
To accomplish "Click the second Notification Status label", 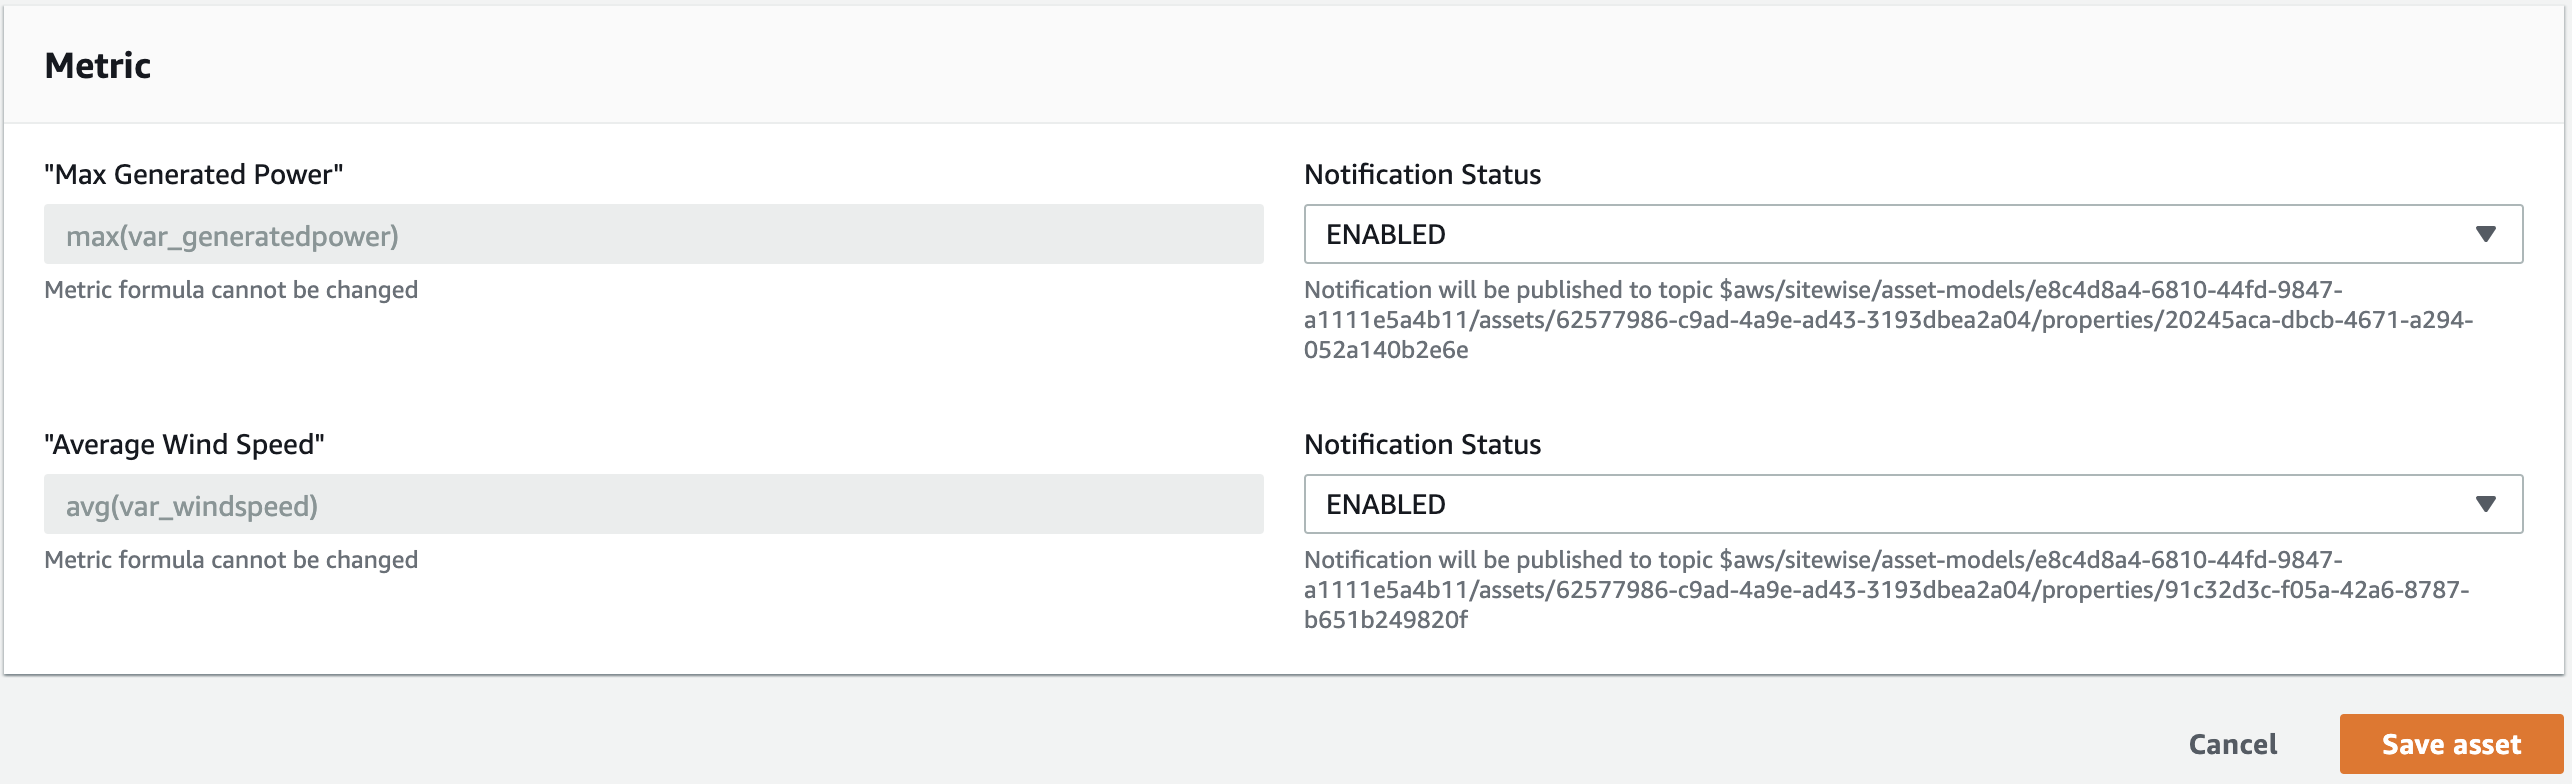I will click(x=1422, y=444).
